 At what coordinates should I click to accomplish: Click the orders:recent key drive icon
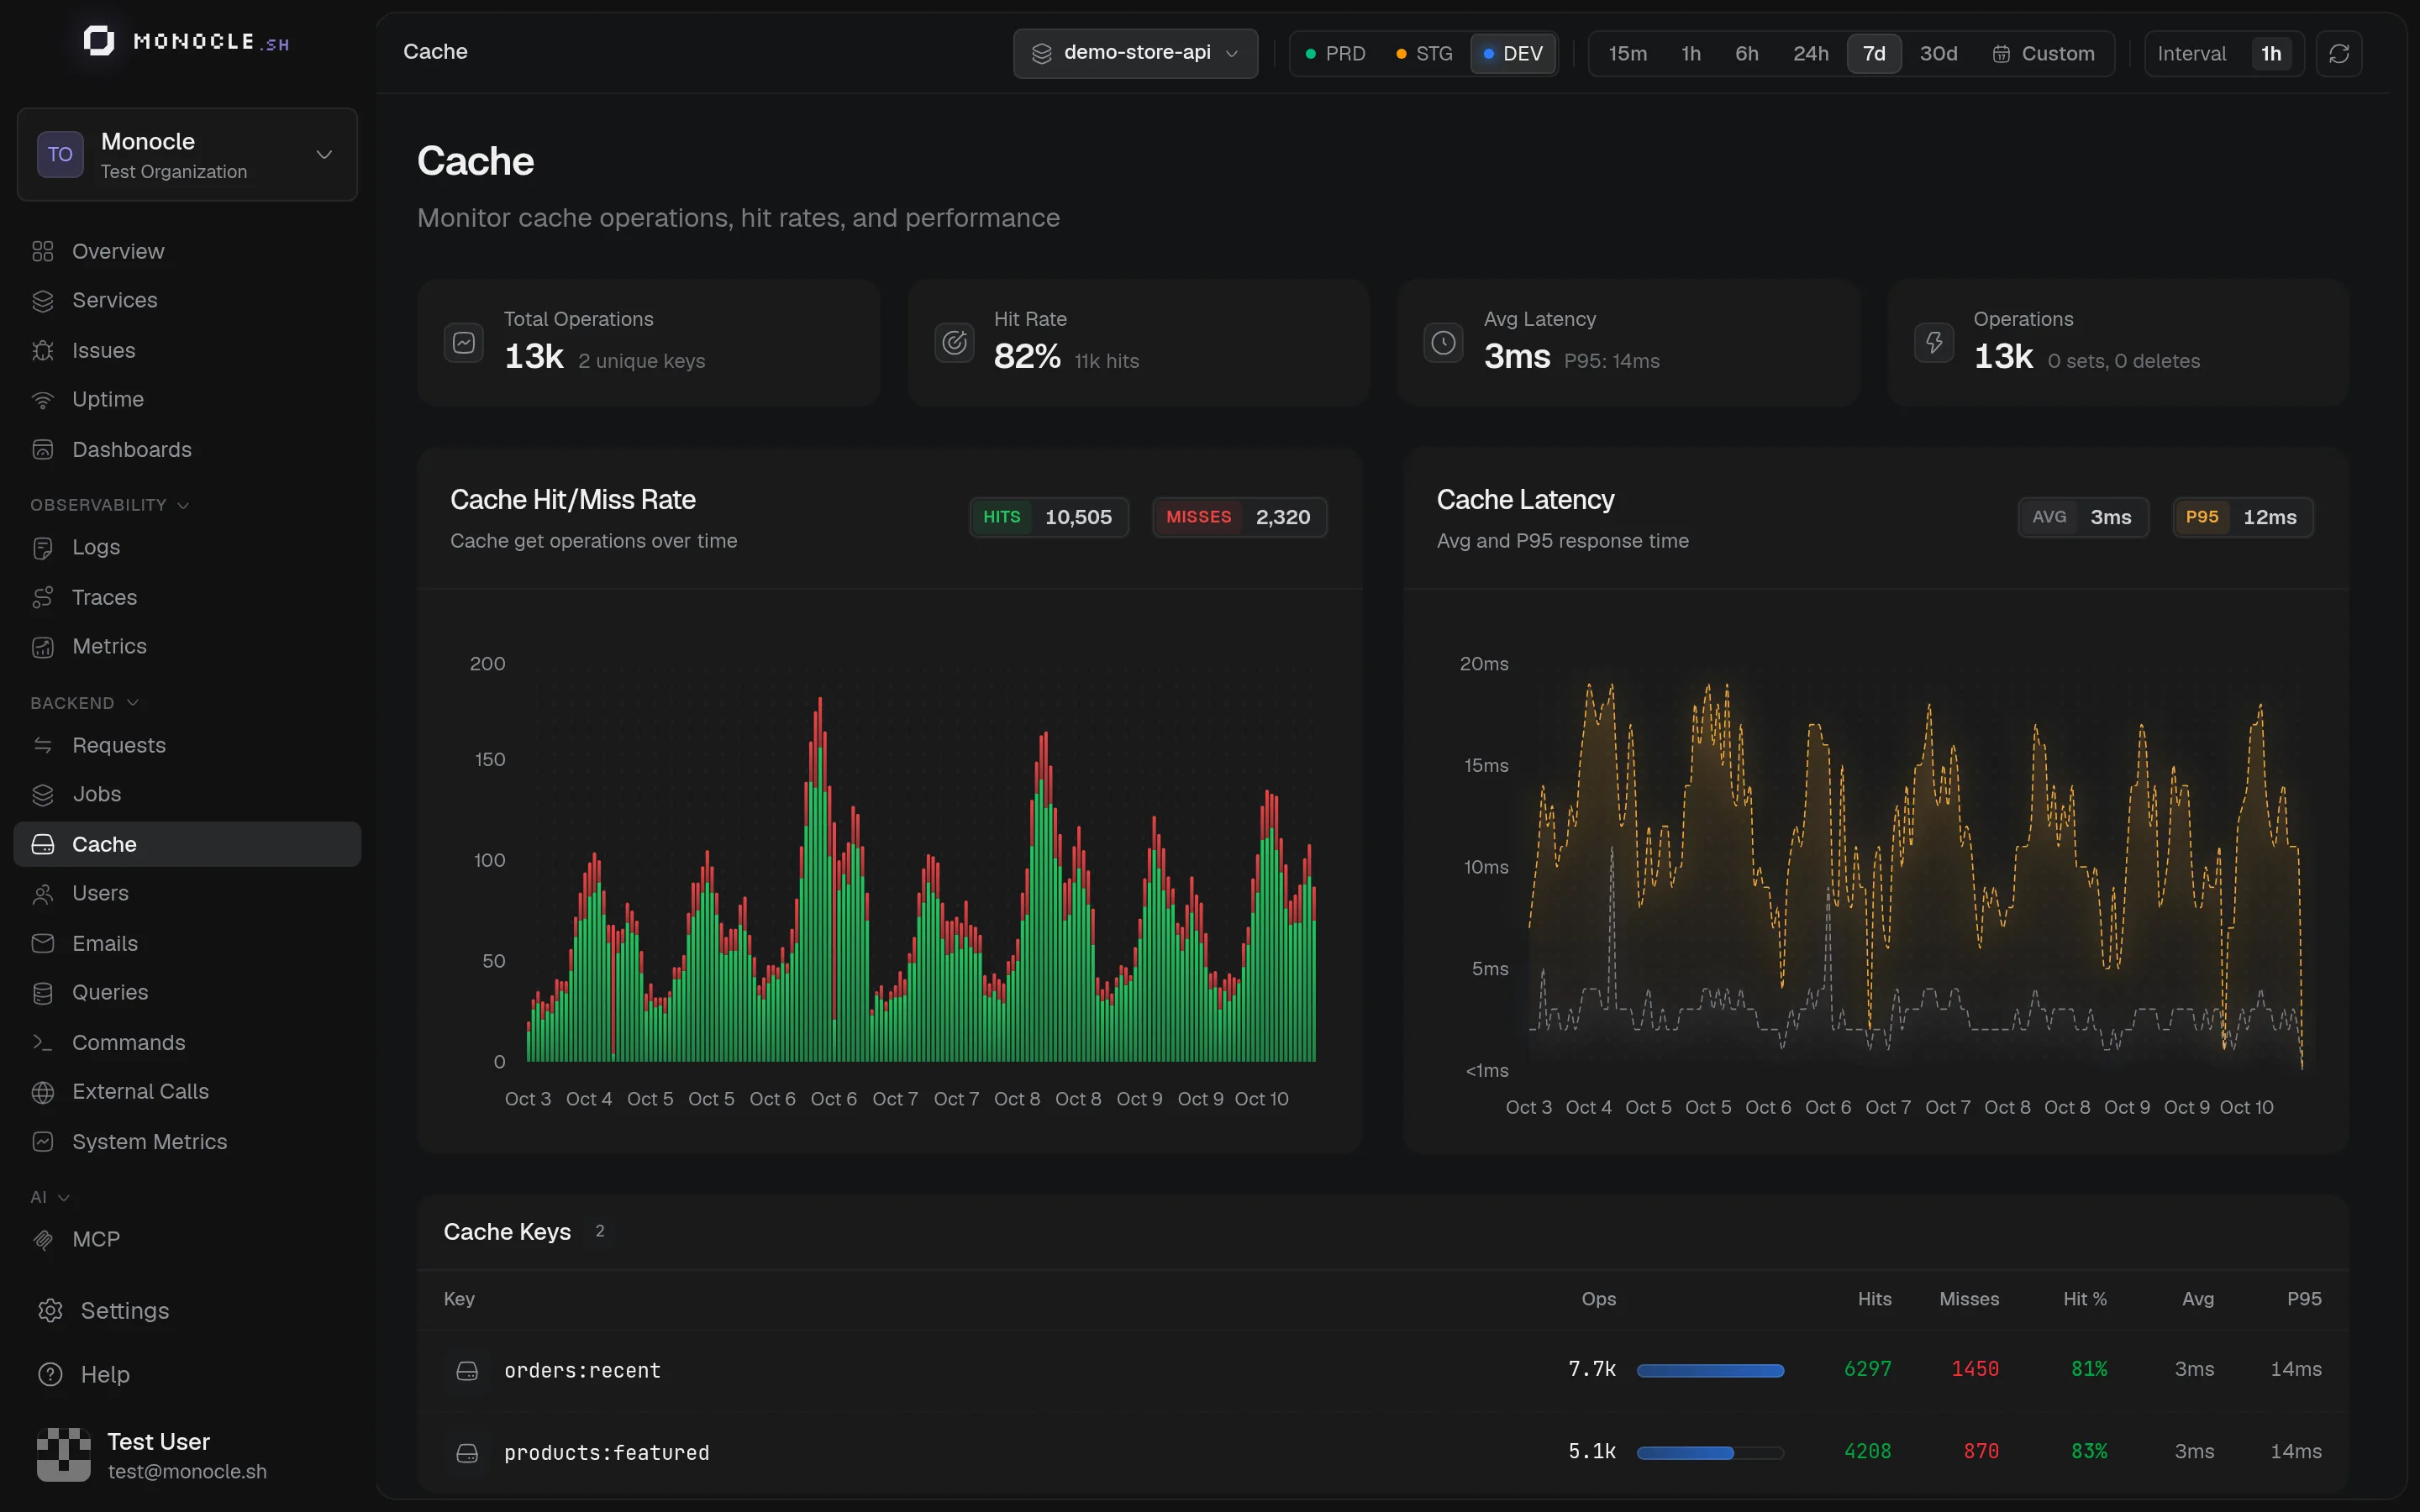point(467,1370)
